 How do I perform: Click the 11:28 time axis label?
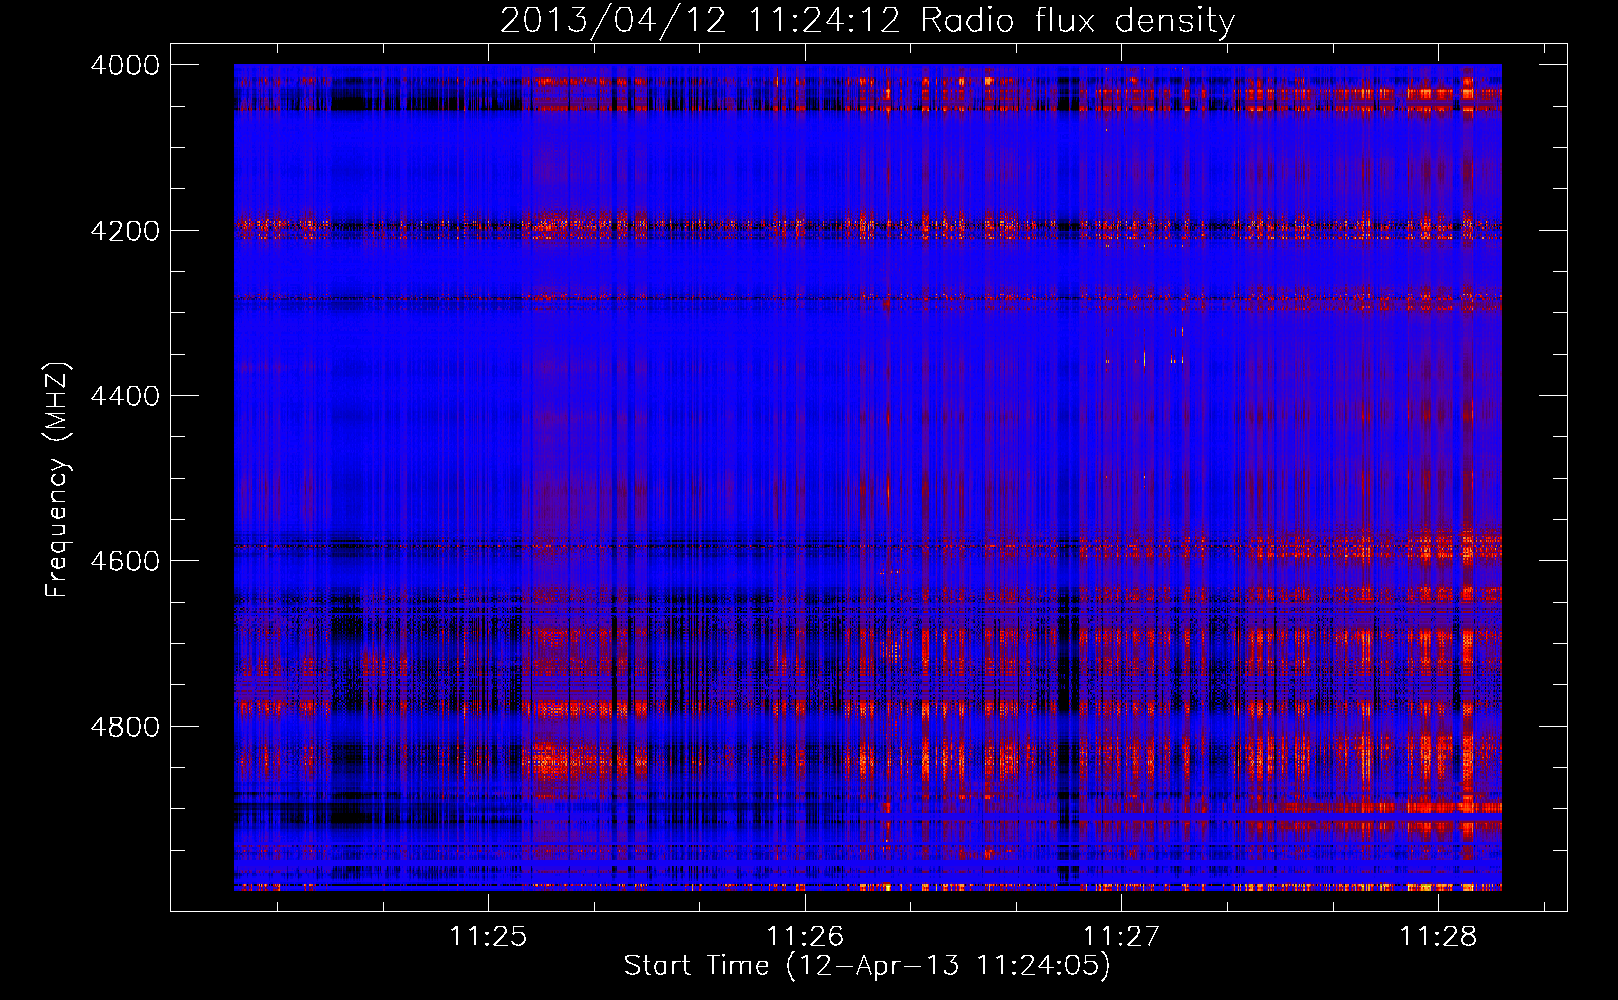pyautogui.click(x=1437, y=936)
